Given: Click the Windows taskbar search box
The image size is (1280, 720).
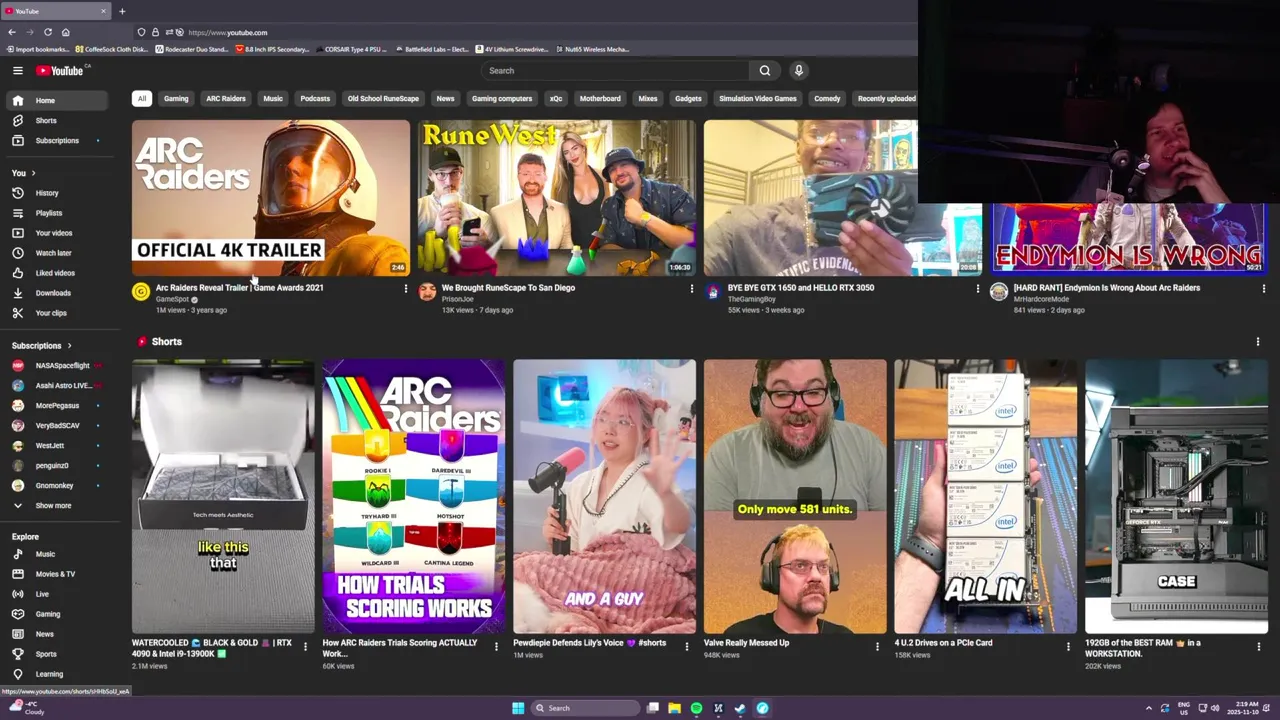Looking at the screenshot, I should pos(585,708).
